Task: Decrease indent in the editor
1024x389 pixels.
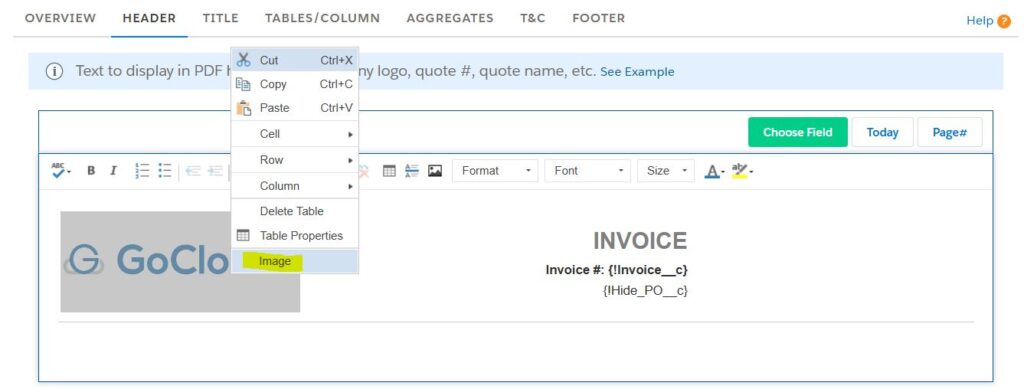Action: [x=192, y=171]
